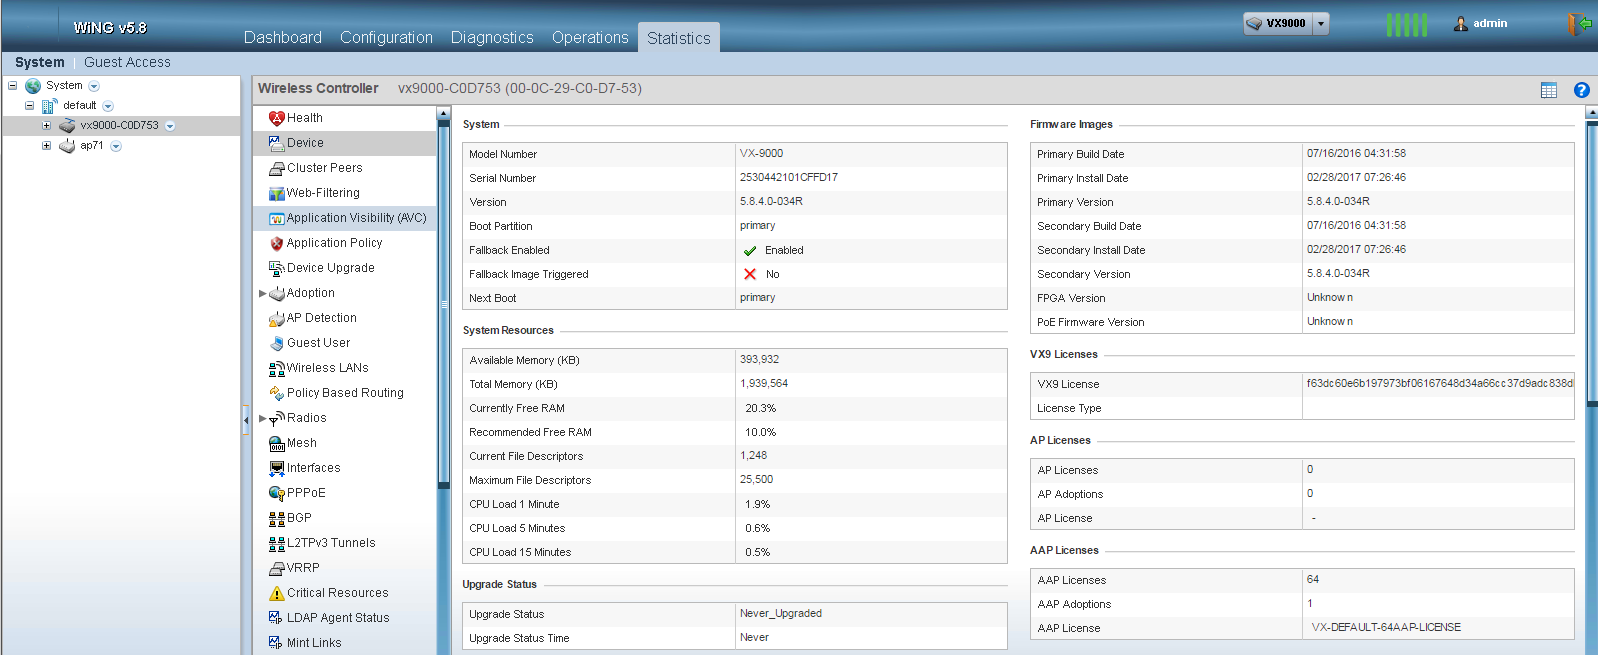The height and width of the screenshot is (655, 1598).
Task: Select Device in the sidebar menu
Action: click(x=345, y=143)
